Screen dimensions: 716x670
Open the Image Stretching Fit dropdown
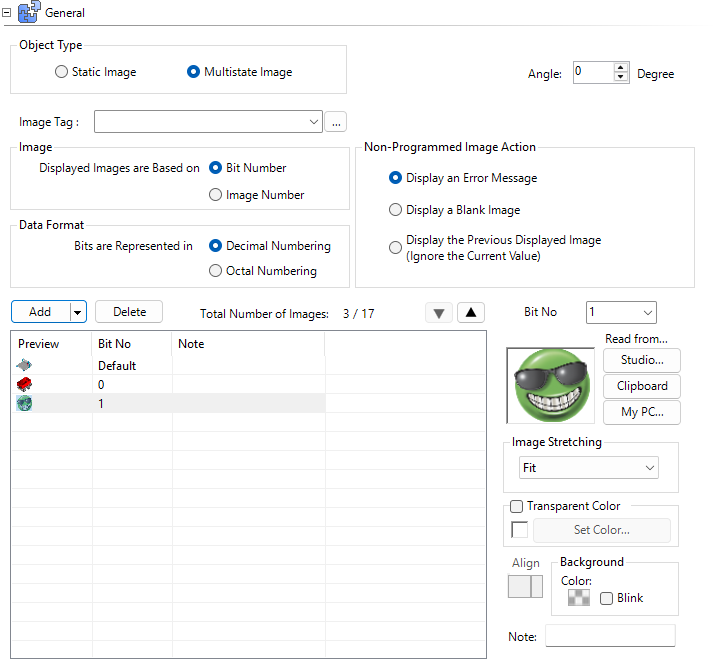[x=589, y=468]
